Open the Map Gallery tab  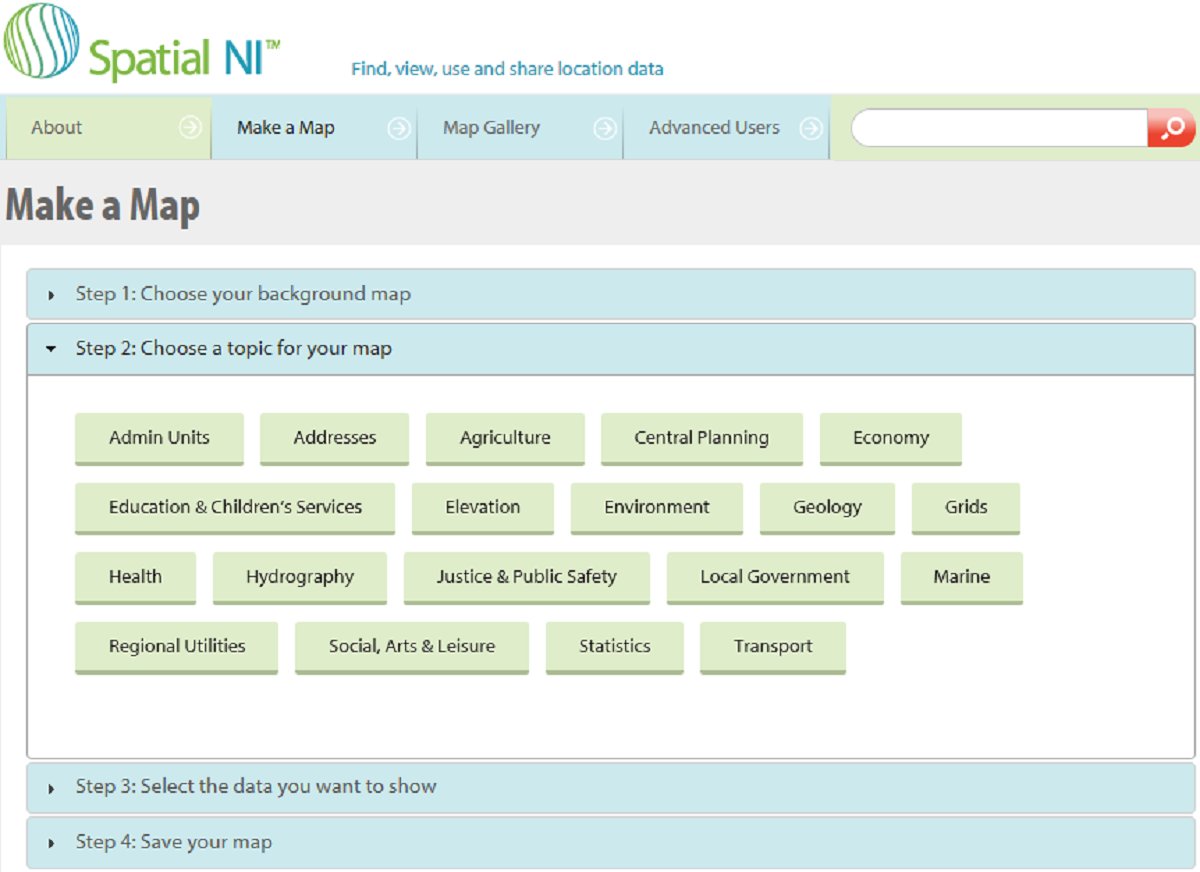tap(520, 128)
